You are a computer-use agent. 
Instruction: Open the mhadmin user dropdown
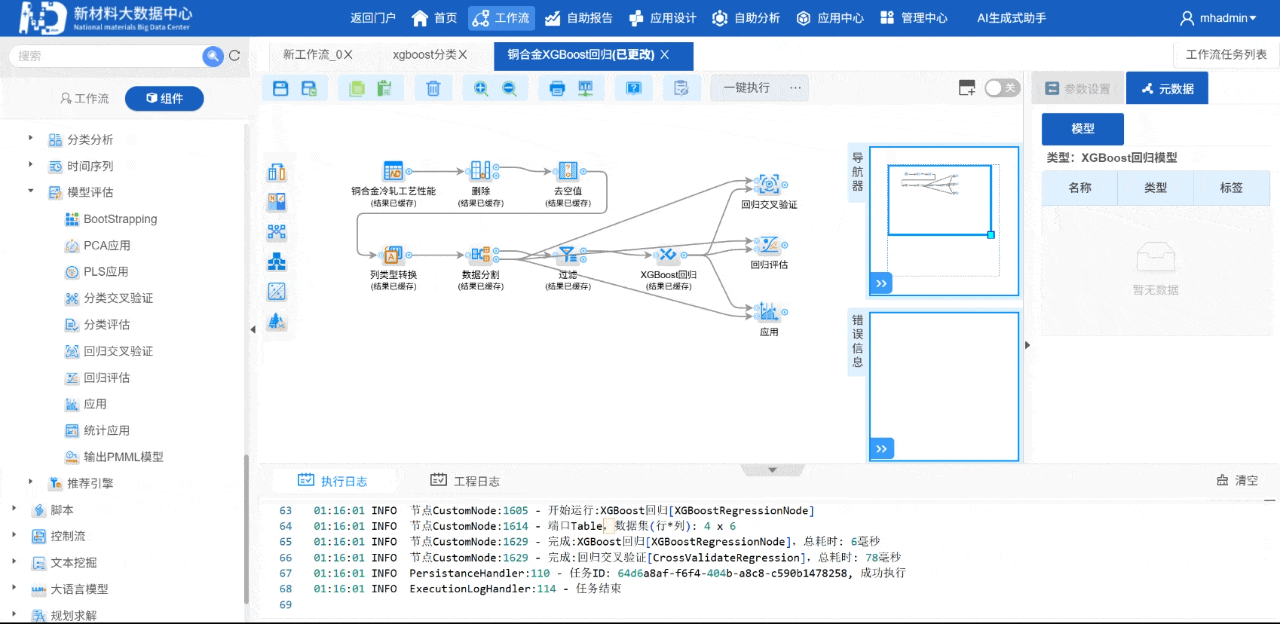1218,18
